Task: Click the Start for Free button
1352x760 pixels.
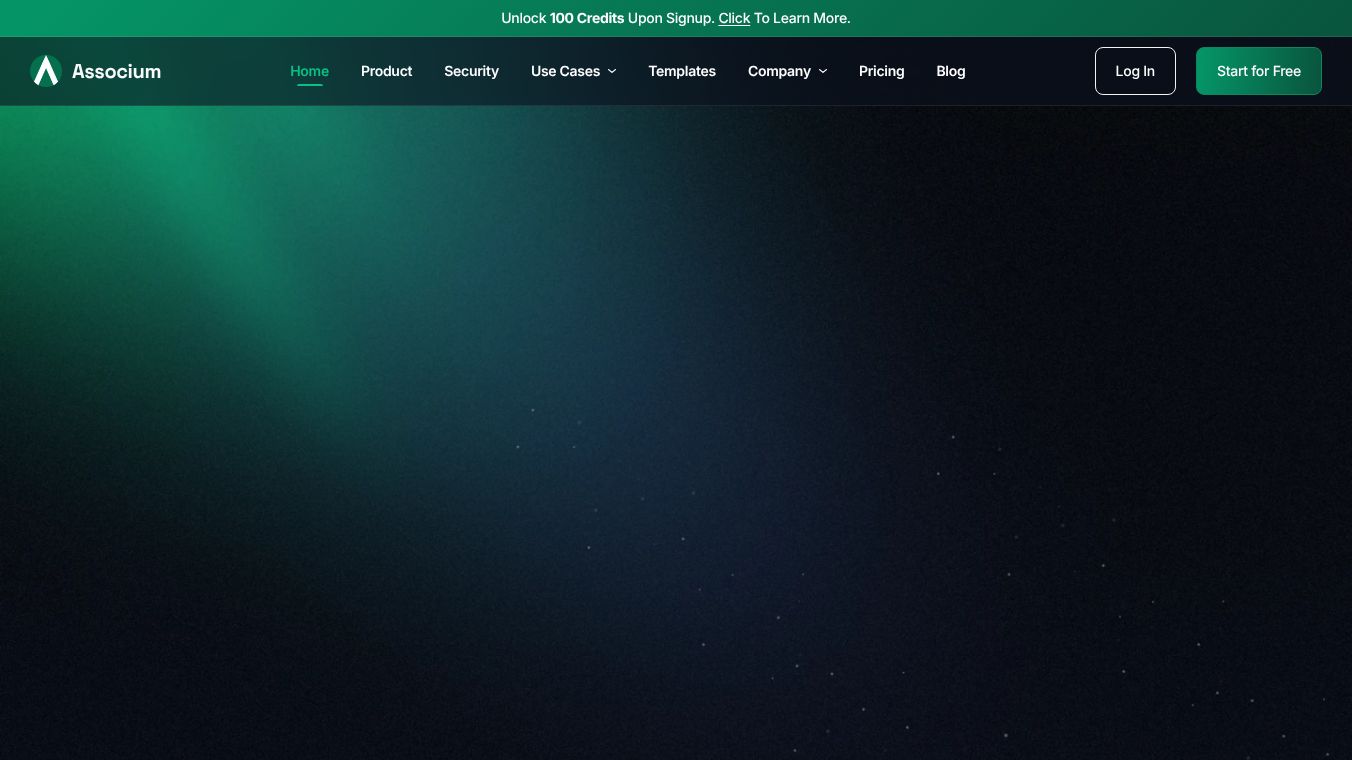Action: 1258,71
